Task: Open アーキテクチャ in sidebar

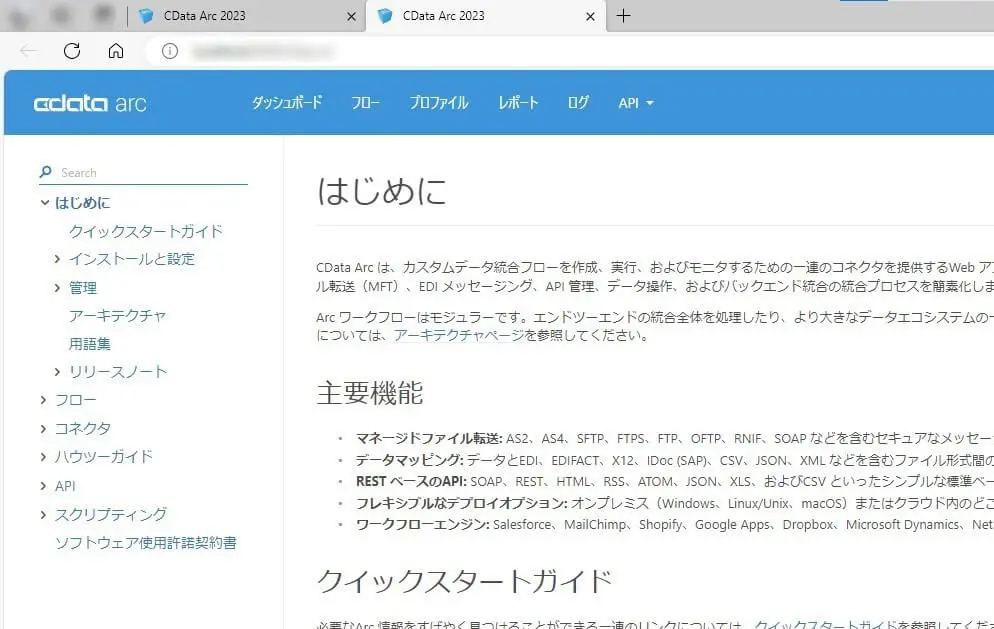Action: point(117,316)
